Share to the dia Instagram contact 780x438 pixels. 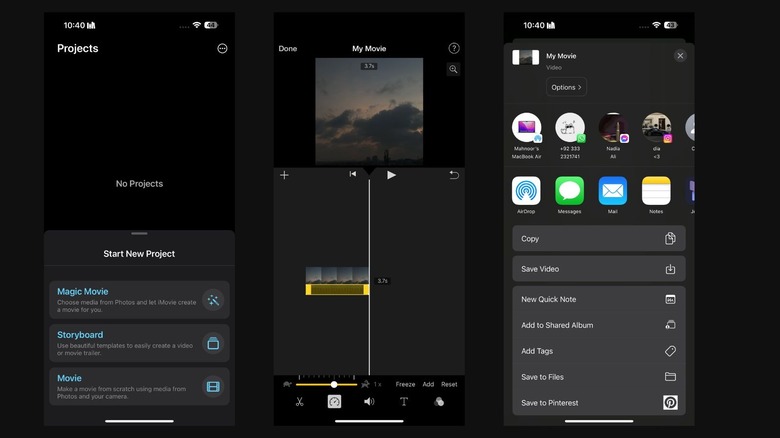click(x=656, y=135)
